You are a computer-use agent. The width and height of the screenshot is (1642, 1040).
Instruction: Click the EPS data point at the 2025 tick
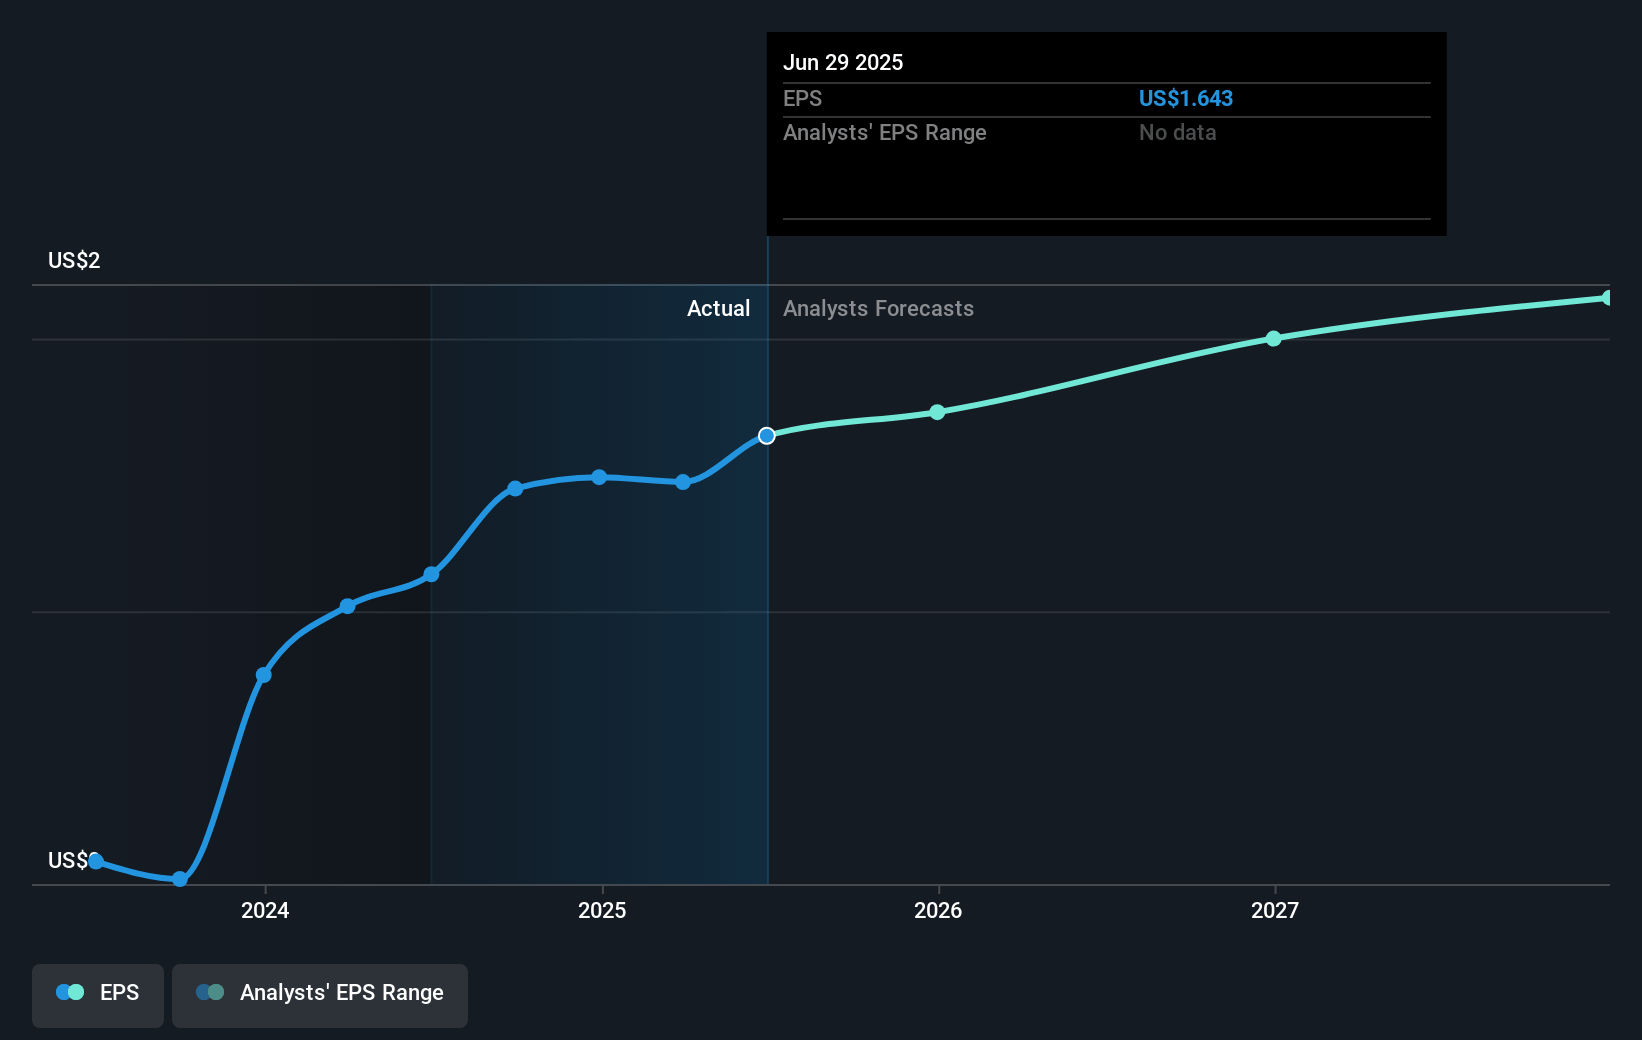(x=599, y=477)
